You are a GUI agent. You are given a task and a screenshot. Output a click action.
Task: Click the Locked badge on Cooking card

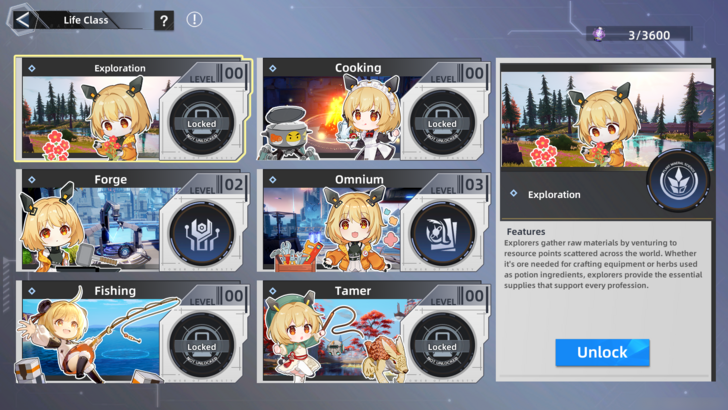(442, 123)
